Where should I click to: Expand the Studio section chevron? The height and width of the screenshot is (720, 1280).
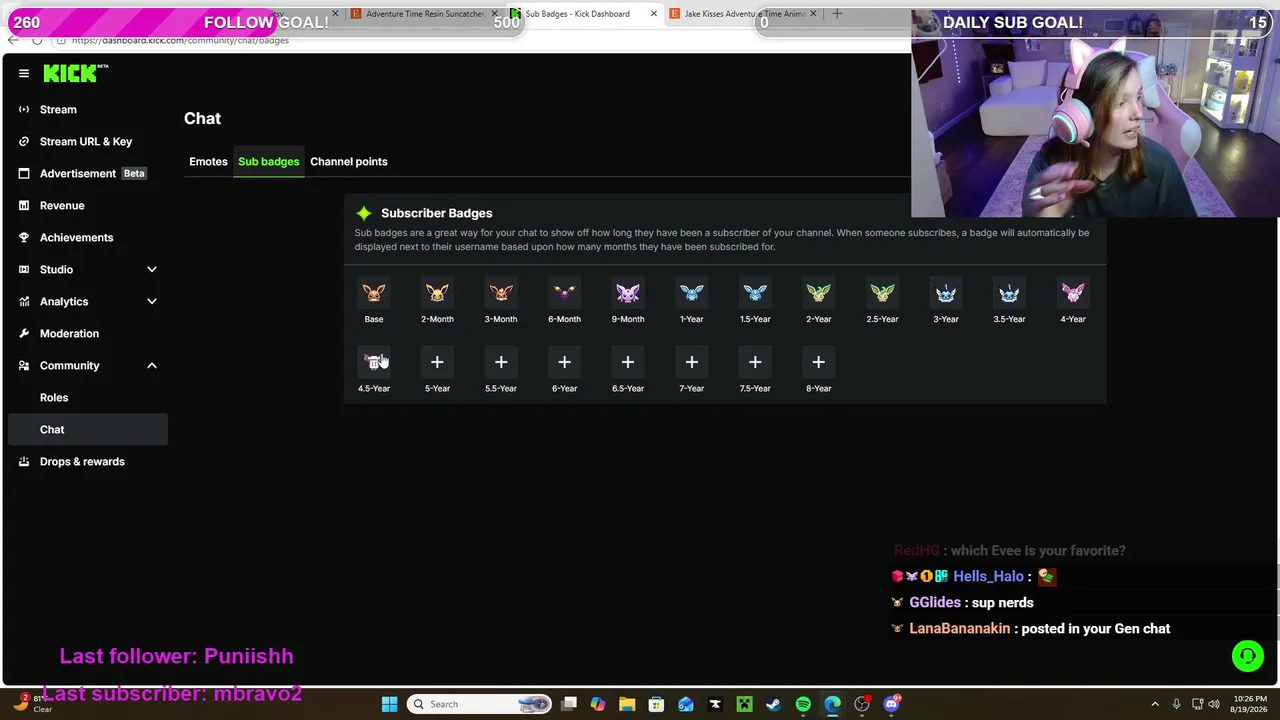152,269
